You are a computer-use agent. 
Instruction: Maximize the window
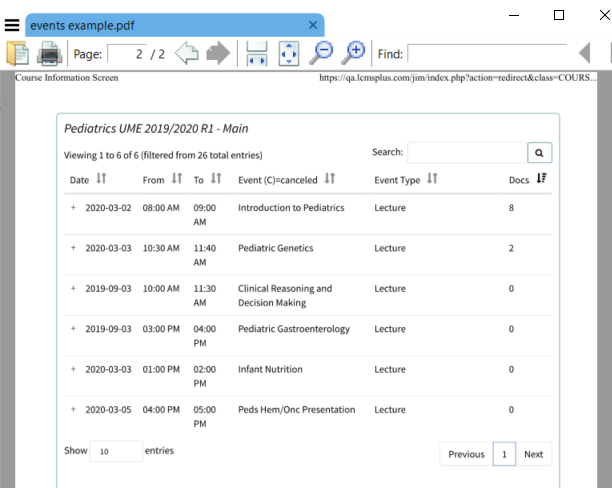coord(559,15)
